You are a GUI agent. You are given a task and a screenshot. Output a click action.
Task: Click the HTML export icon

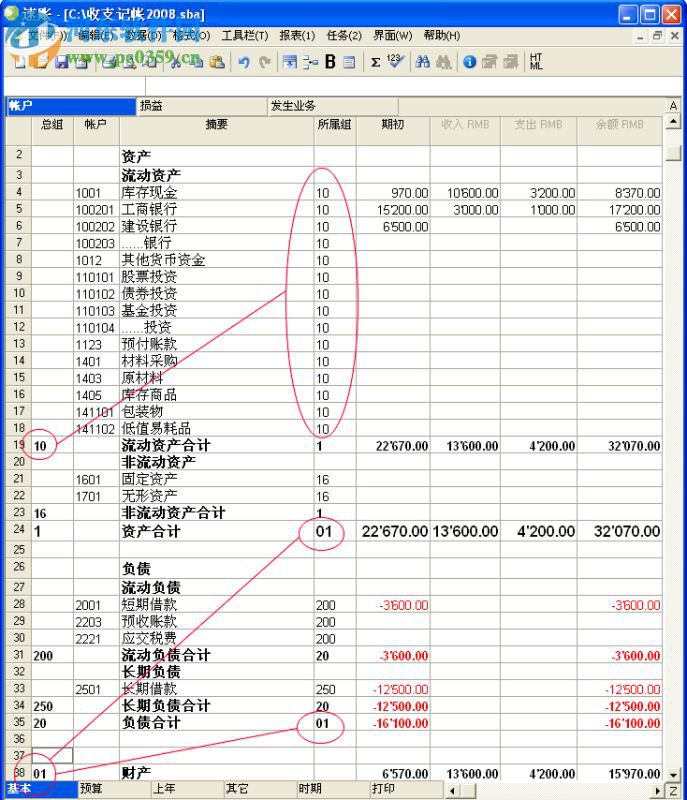click(x=536, y=61)
